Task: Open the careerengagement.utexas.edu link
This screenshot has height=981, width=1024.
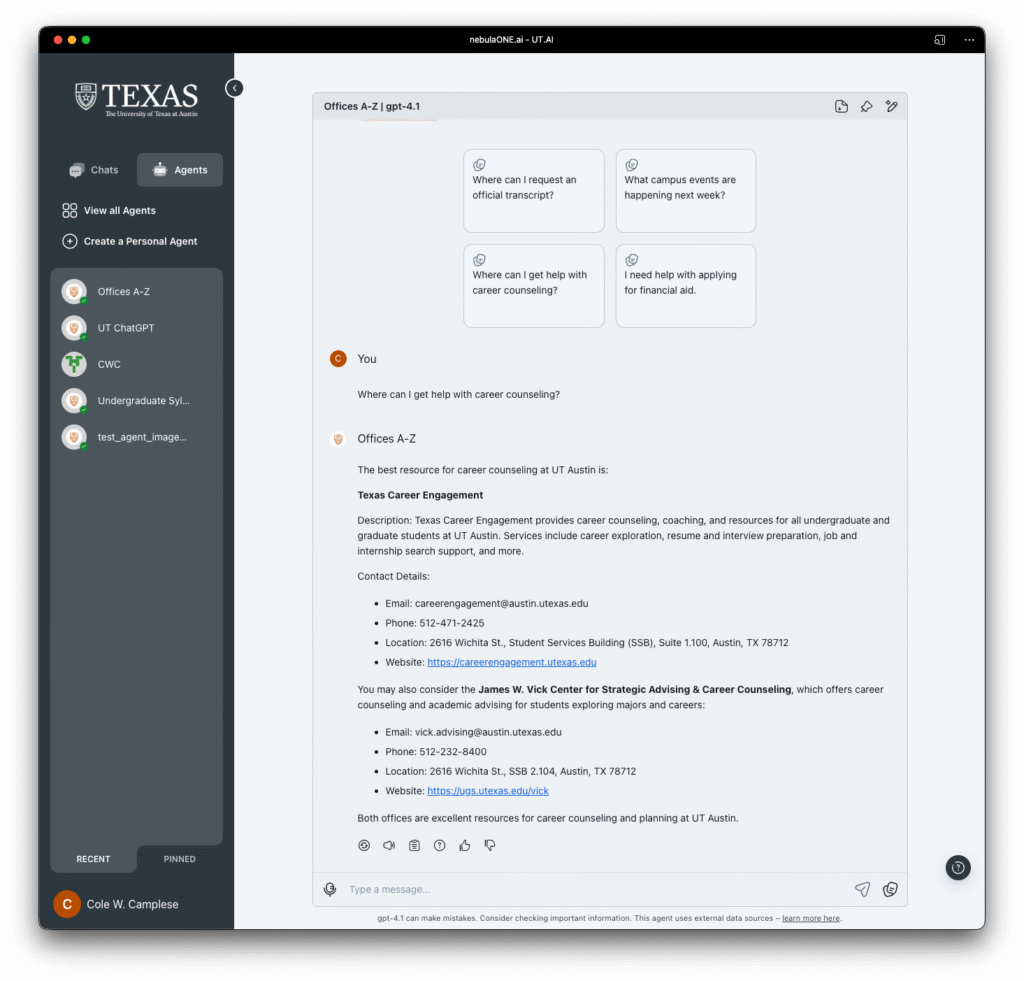Action: tap(511, 662)
